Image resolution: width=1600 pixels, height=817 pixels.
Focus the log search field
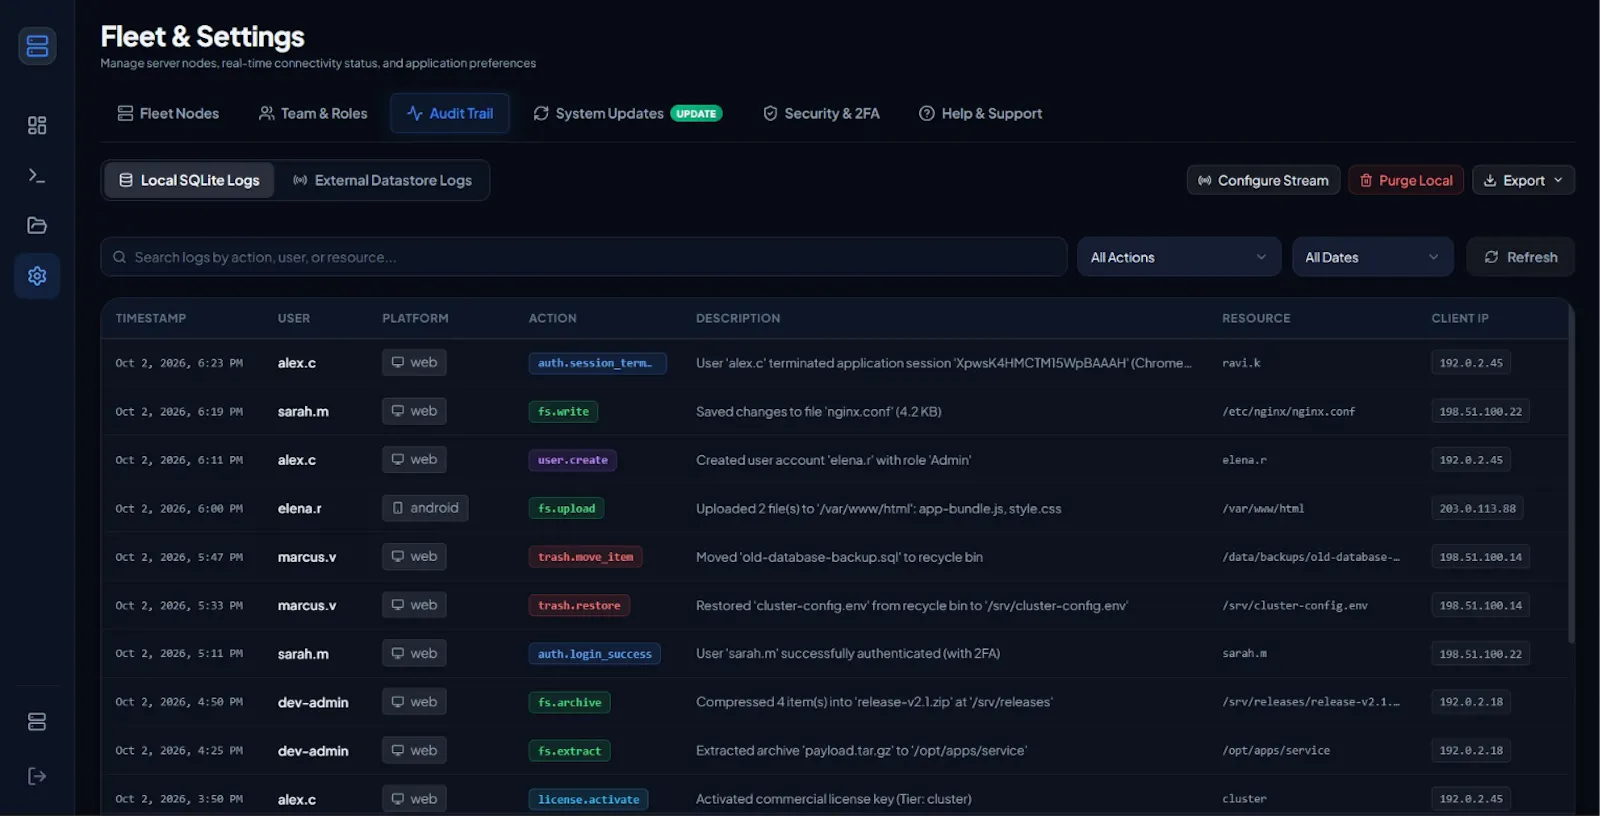pyautogui.click(x=584, y=257)
